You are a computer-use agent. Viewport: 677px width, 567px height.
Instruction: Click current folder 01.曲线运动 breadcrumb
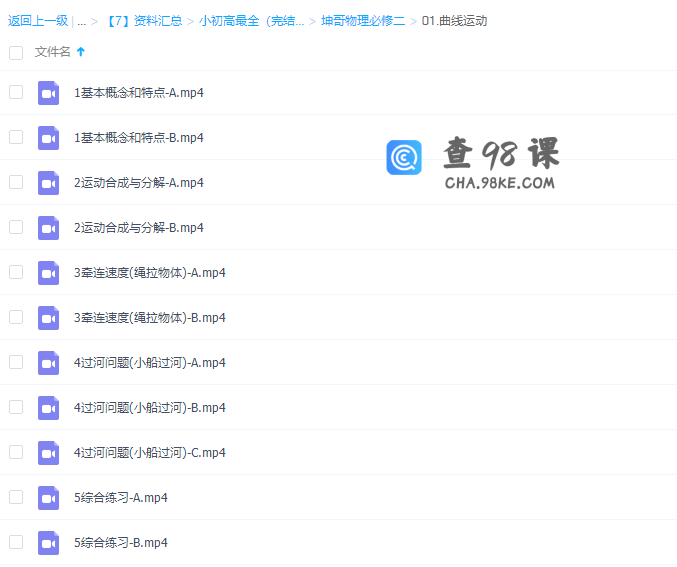[454, 21]
